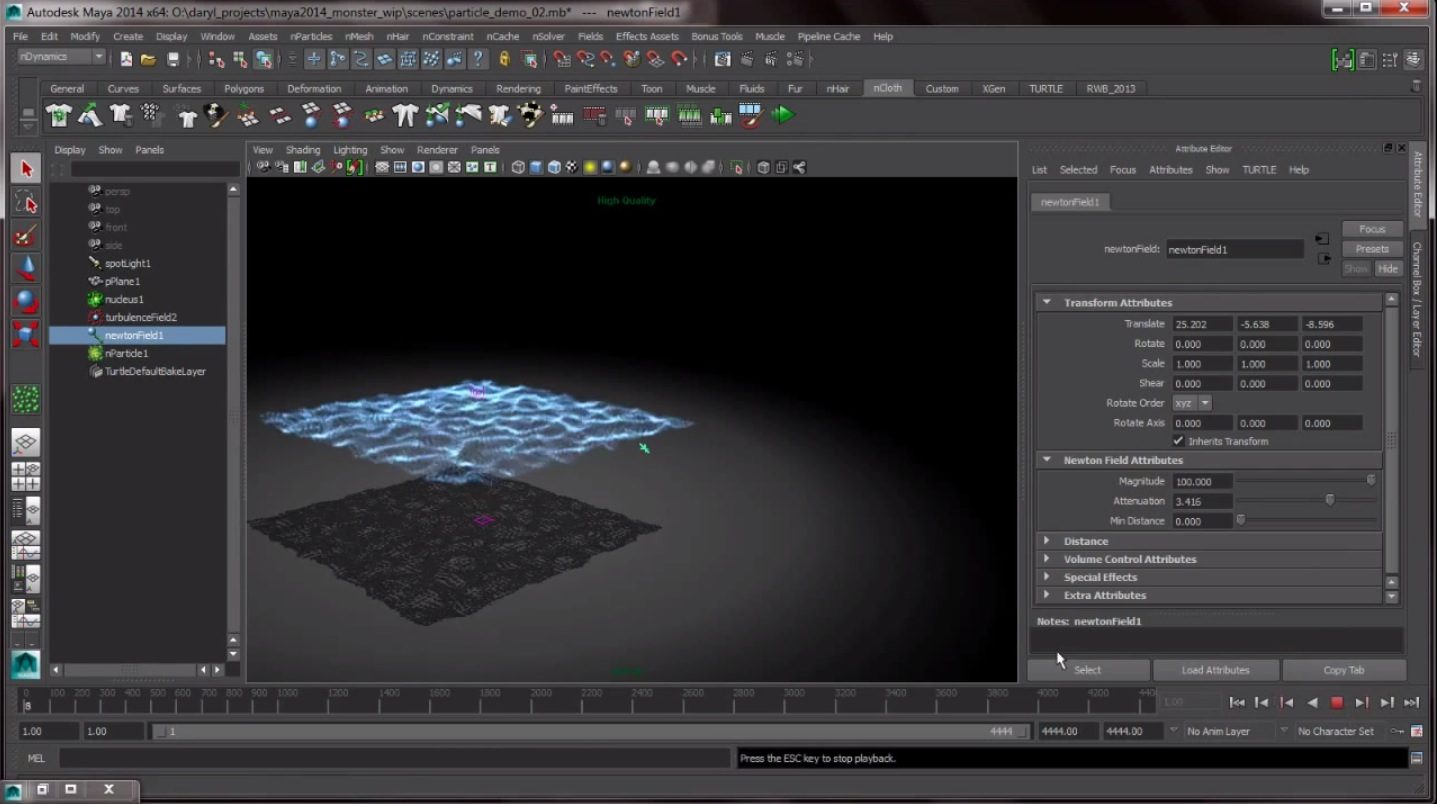Click Copy Tab button
Viewport: 1437px width, 804px height.
[x=1343, y=670]
